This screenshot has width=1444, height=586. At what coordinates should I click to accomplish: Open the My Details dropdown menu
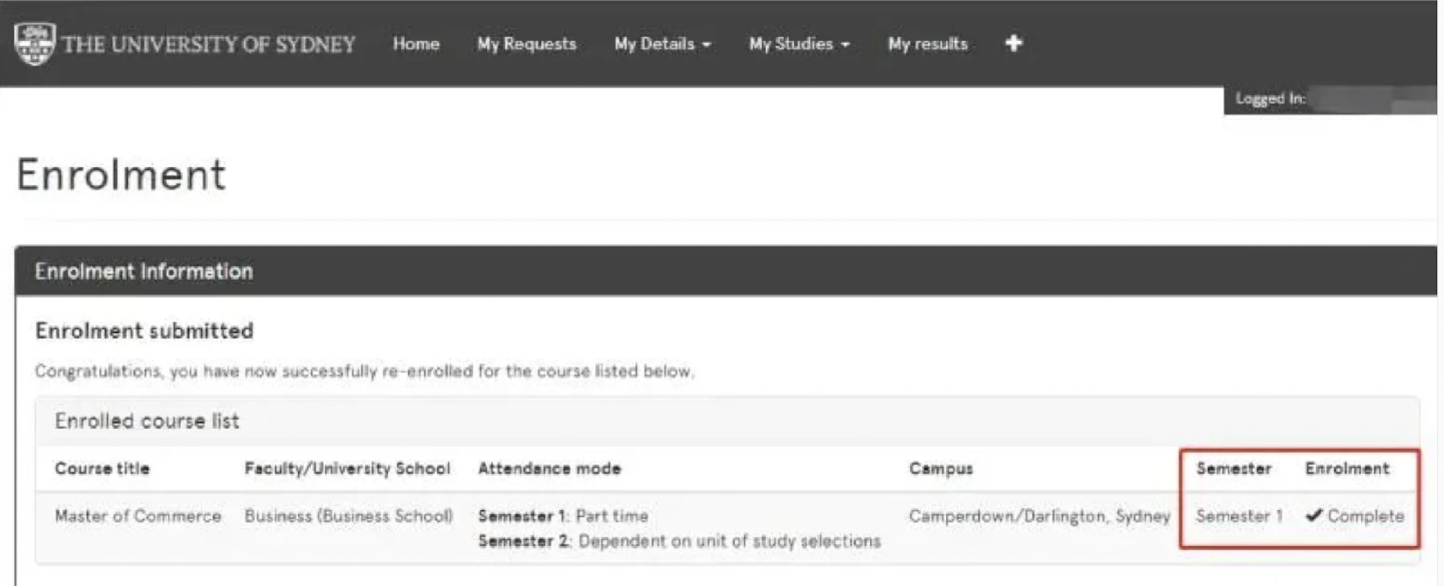[x=662, y=44]
